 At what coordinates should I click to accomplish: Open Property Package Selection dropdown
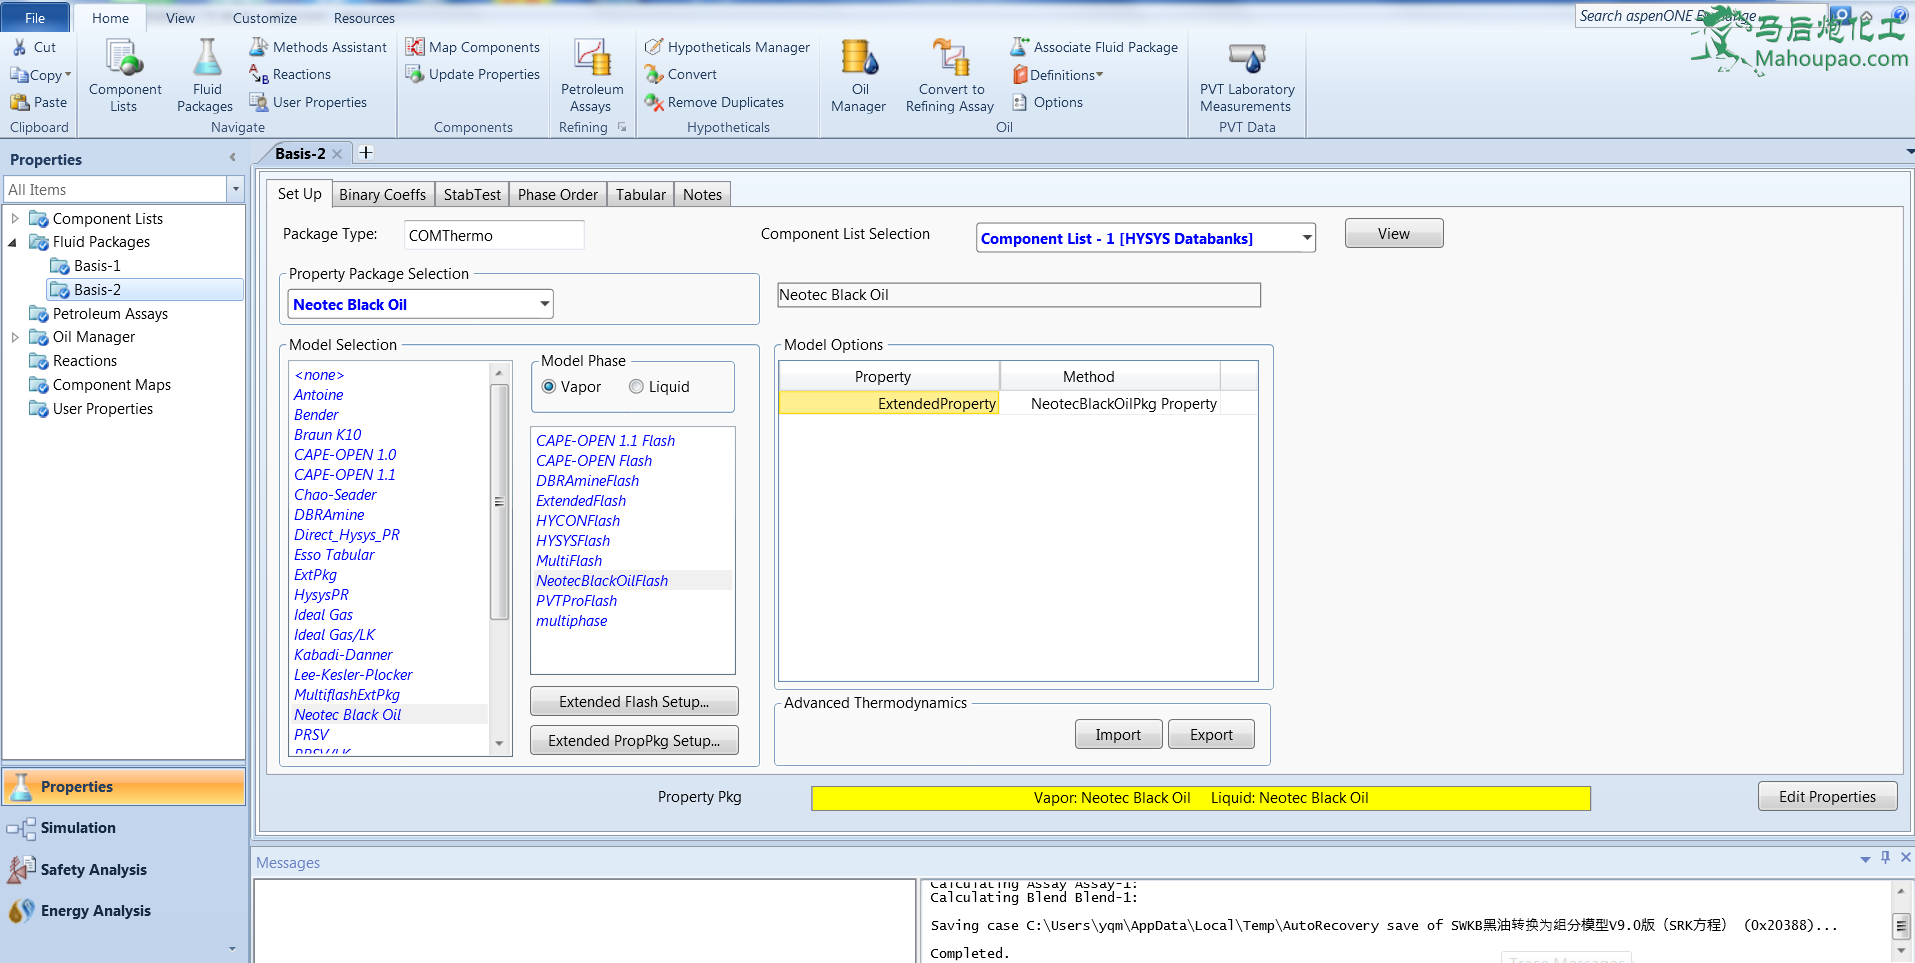click(x=545, y=304)
